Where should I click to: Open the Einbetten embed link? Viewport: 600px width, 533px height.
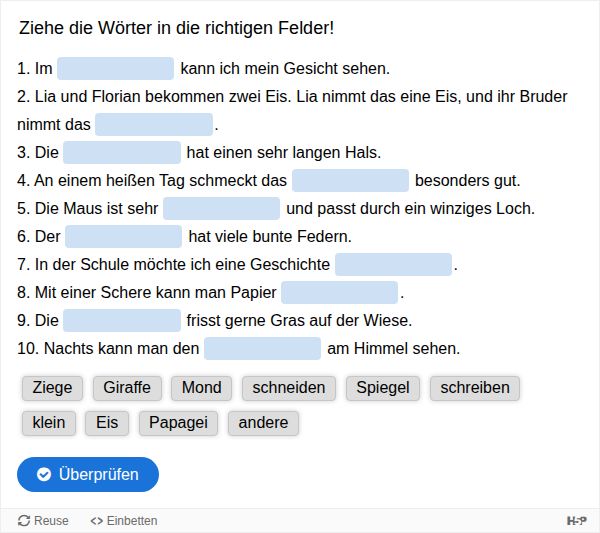click(x=124, y=520)
